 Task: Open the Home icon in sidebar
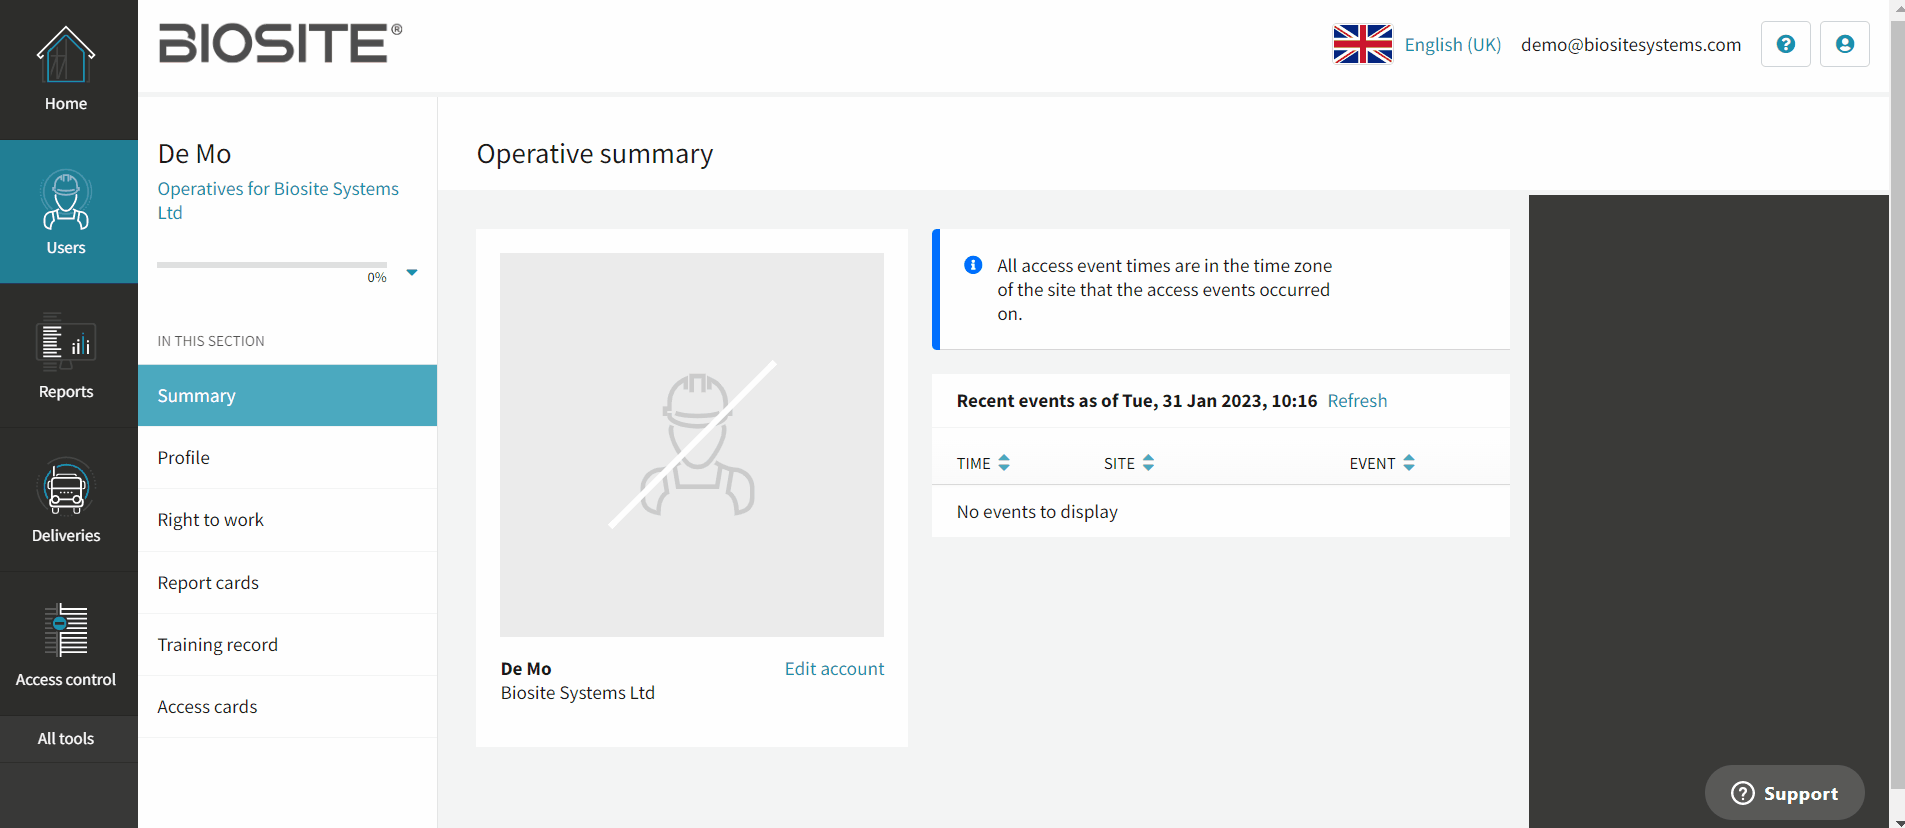66,56
